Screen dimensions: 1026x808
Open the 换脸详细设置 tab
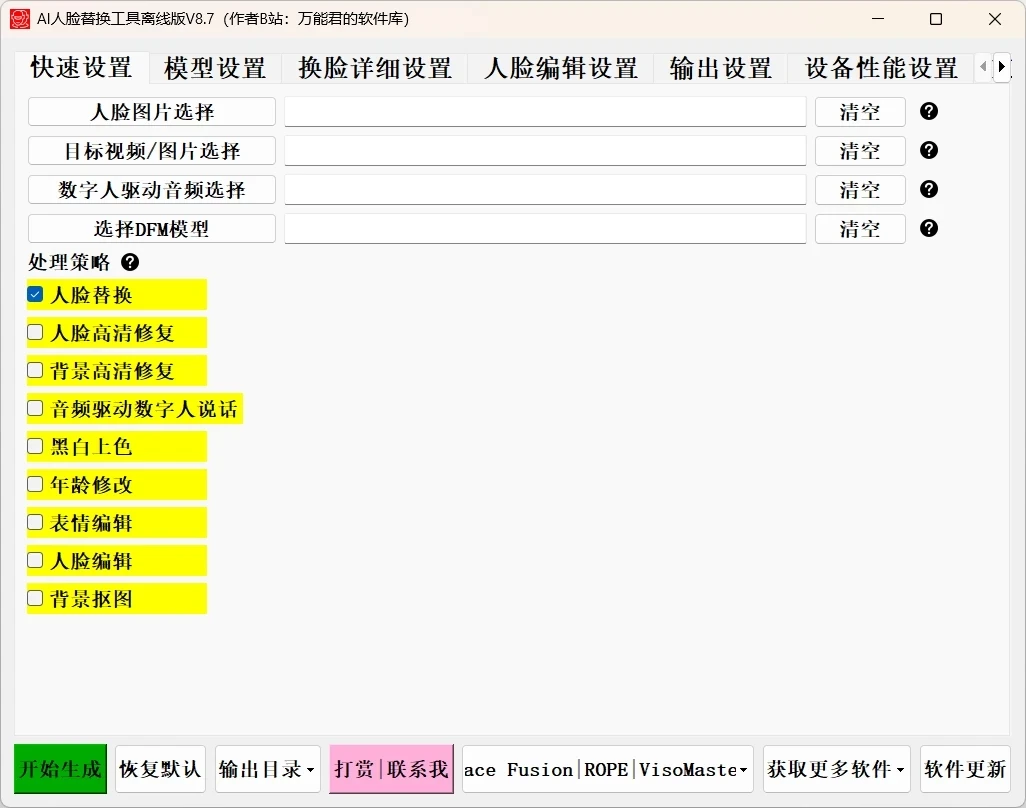pyautogui.click(x=375, y=68)
